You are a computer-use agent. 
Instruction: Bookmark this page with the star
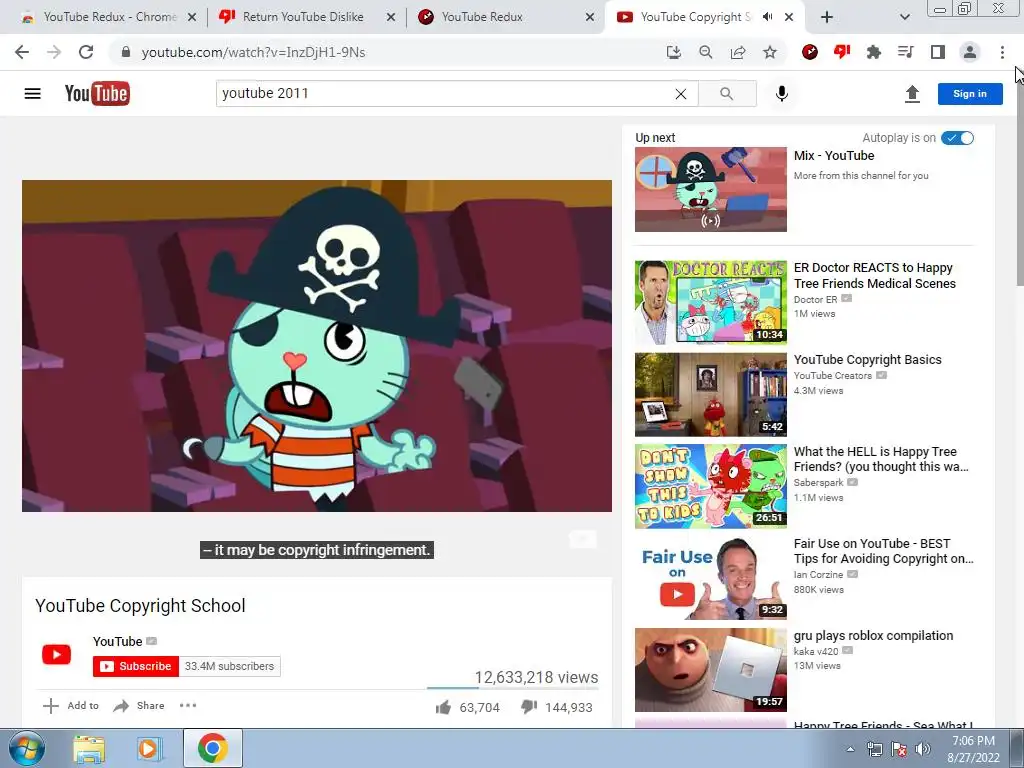pyautogui.click(x=770, y=52)
